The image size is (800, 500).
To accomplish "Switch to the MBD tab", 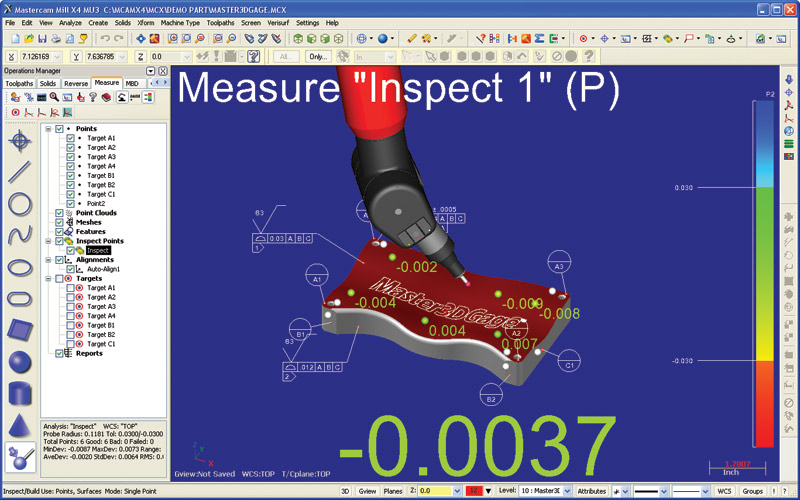I will (x=132, y=83).
